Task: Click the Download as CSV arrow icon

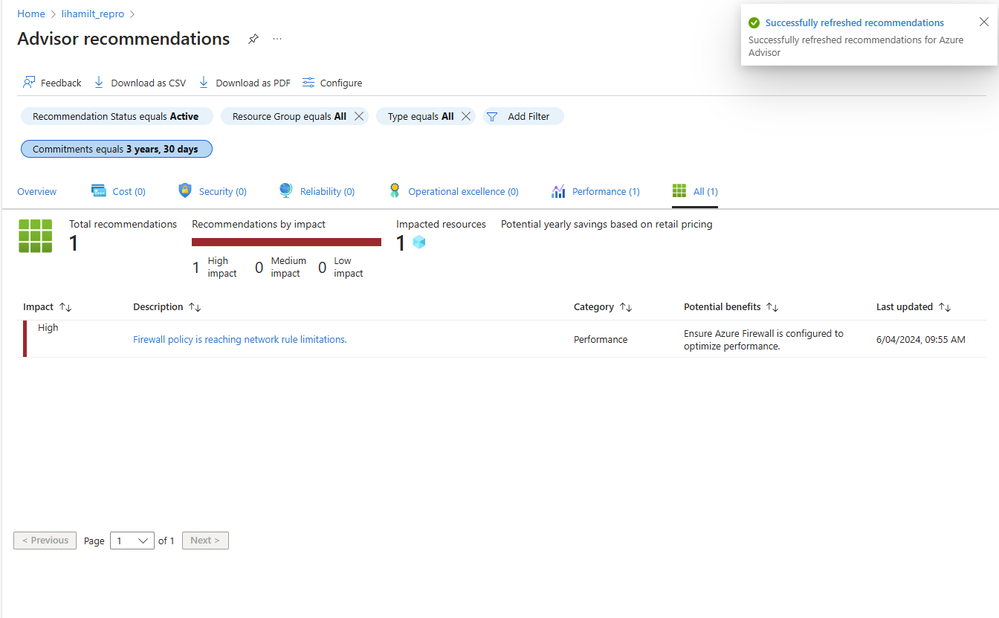Action: click(99, 82)
